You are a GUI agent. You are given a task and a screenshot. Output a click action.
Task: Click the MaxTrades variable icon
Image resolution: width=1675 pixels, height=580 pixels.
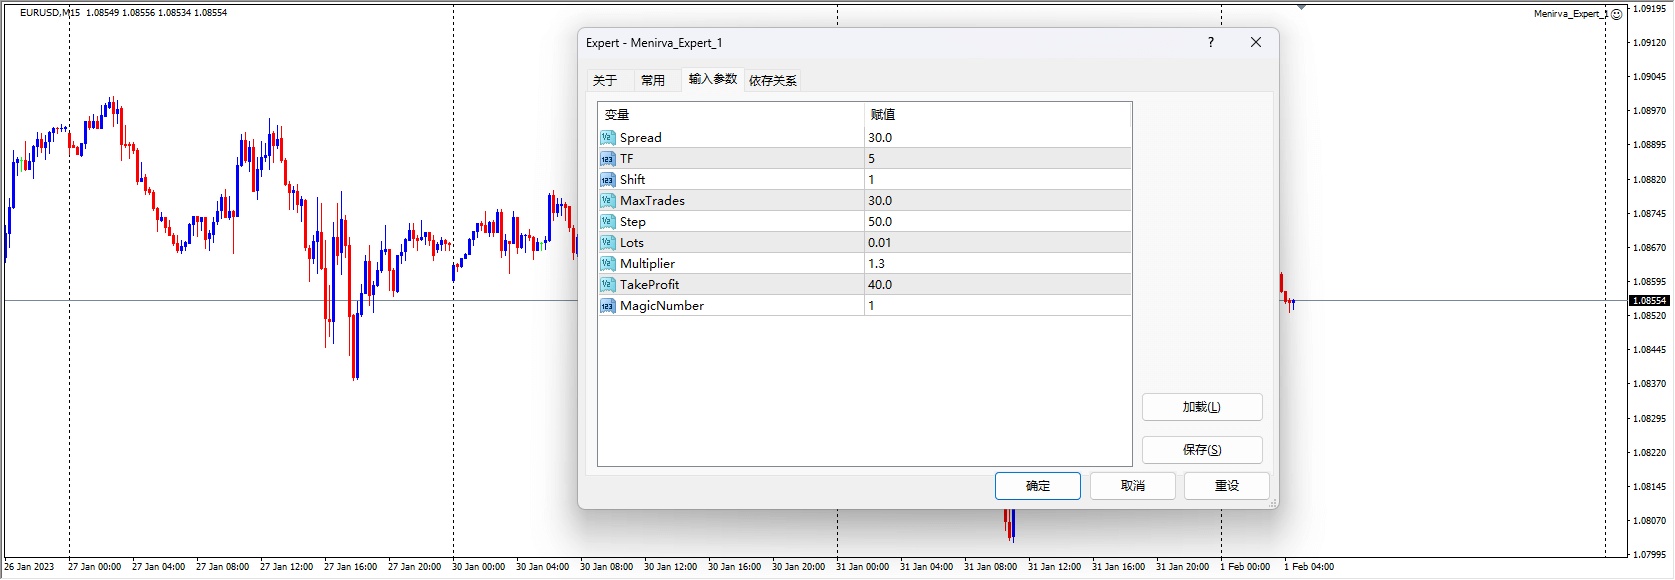pos(607,201)
